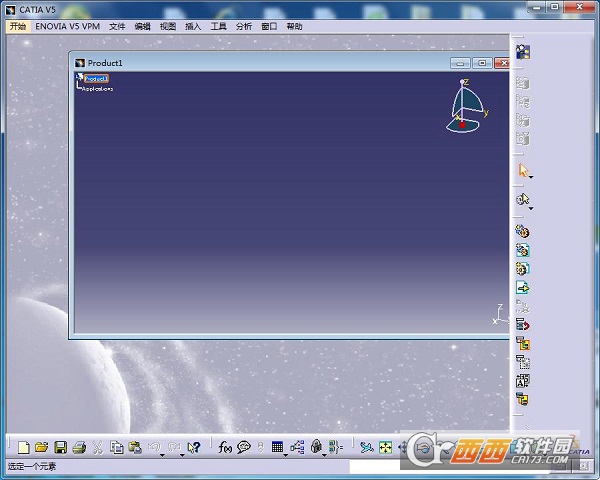Click the New Part gear document icon

tap(523, 269)
